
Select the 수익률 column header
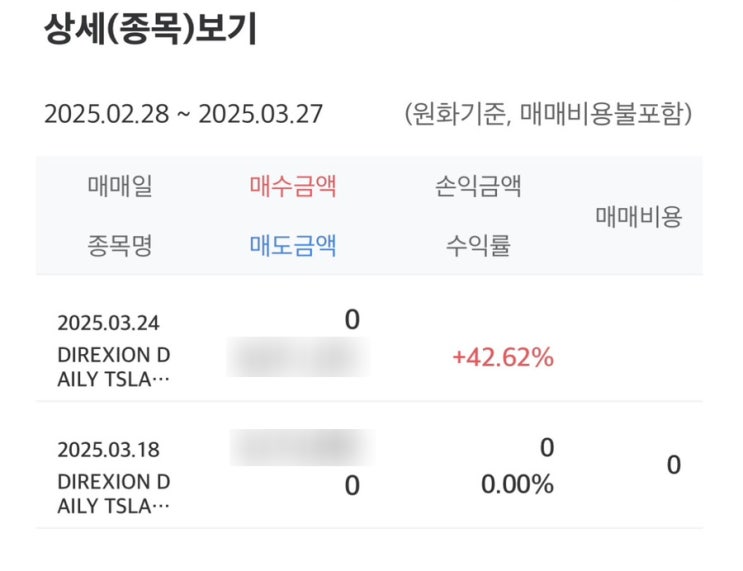pos(478,245)
